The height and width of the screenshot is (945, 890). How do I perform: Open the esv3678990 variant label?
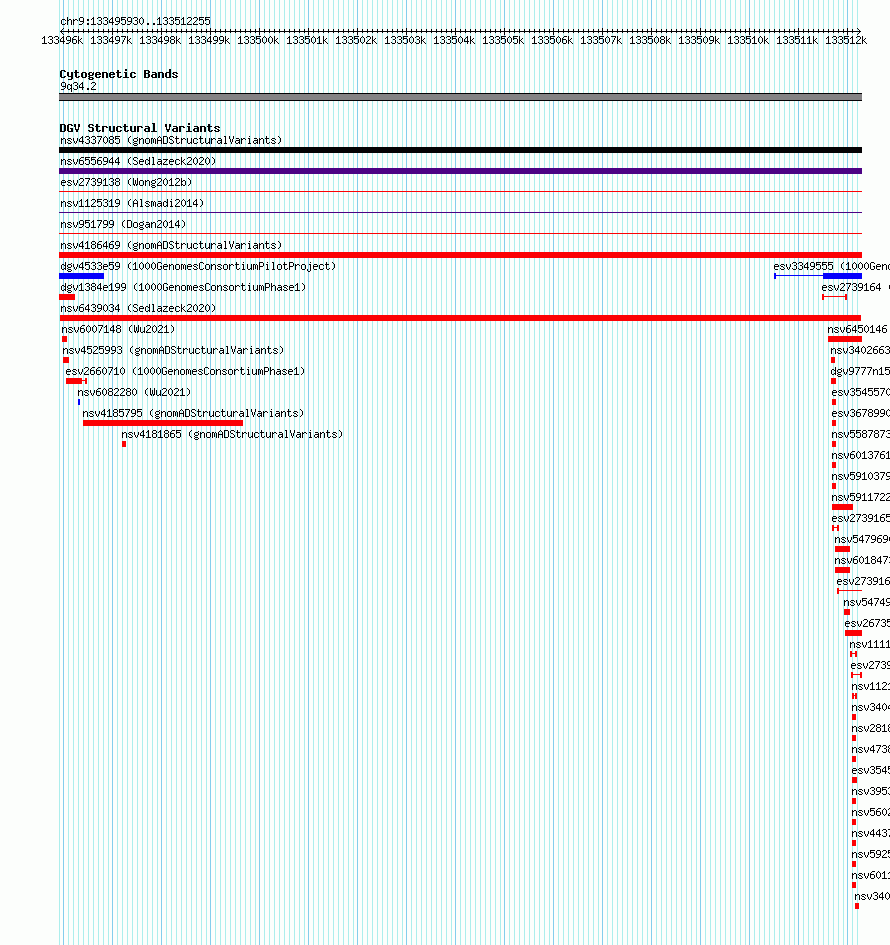click(860, 413)
